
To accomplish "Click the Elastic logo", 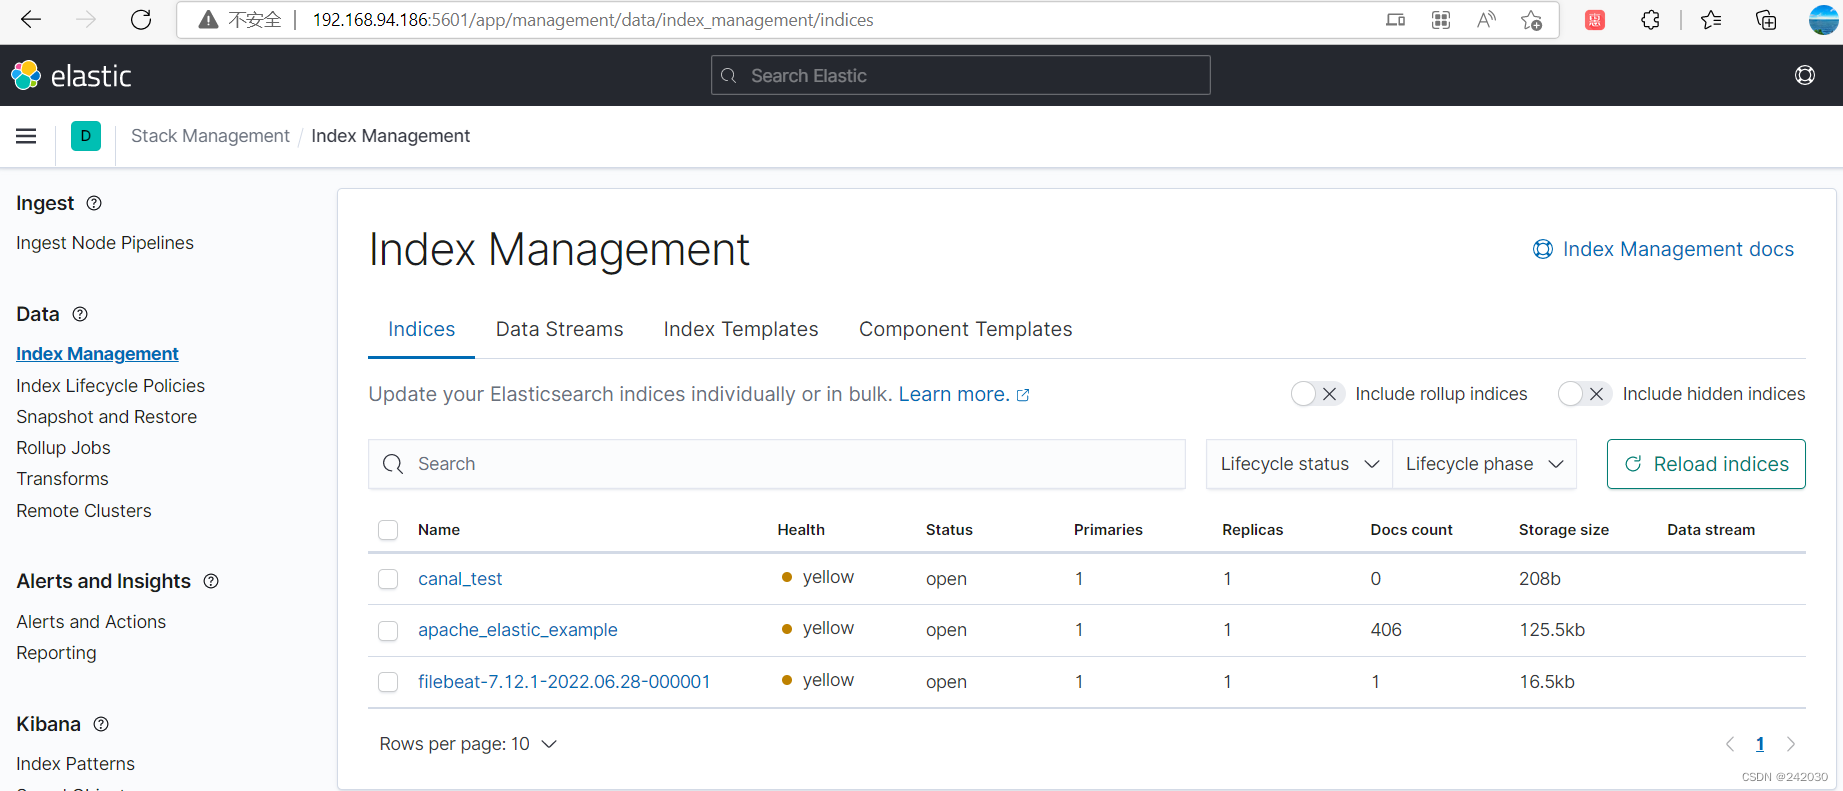I will point(71,76).
